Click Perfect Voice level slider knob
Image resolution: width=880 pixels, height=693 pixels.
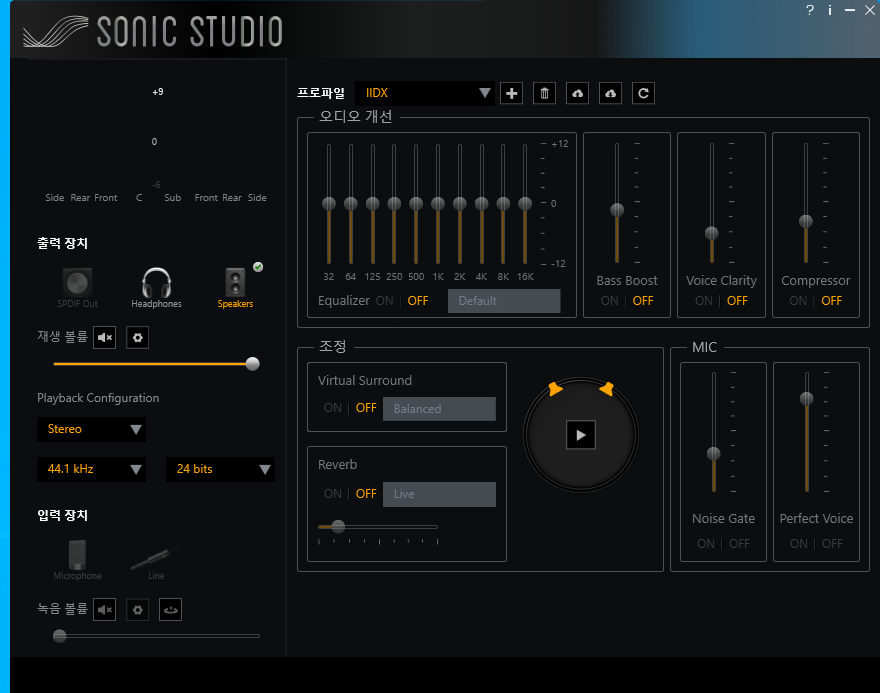click(x=806, y=398)
